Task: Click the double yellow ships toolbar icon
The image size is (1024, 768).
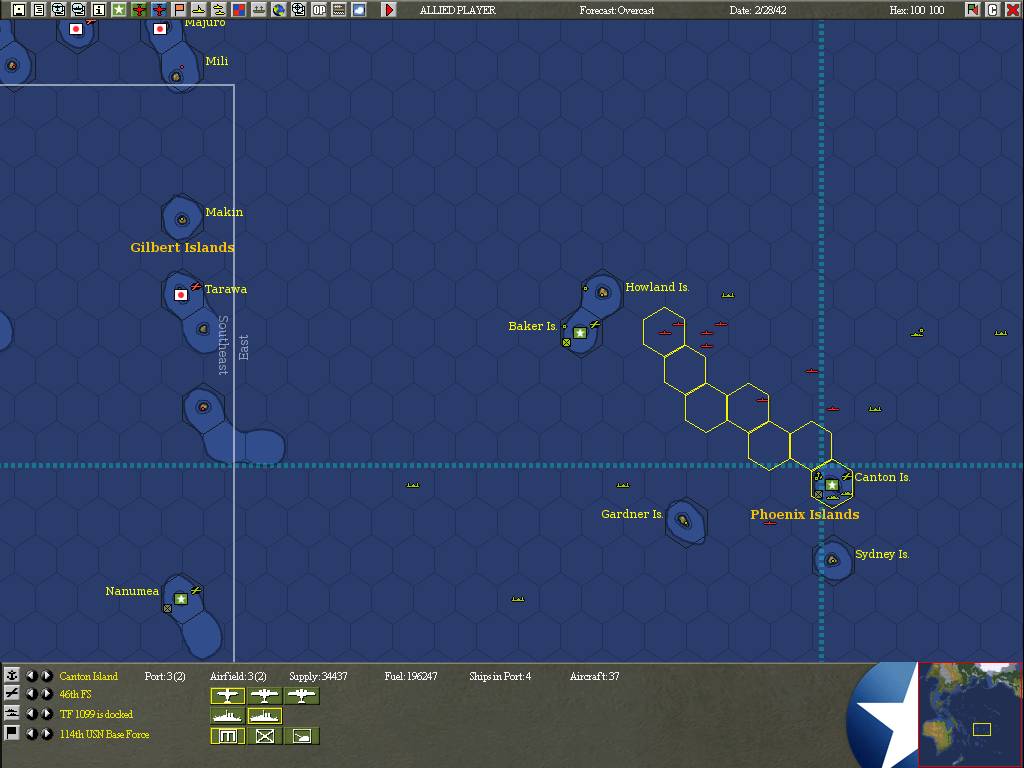Action: [x=219, y=9]
